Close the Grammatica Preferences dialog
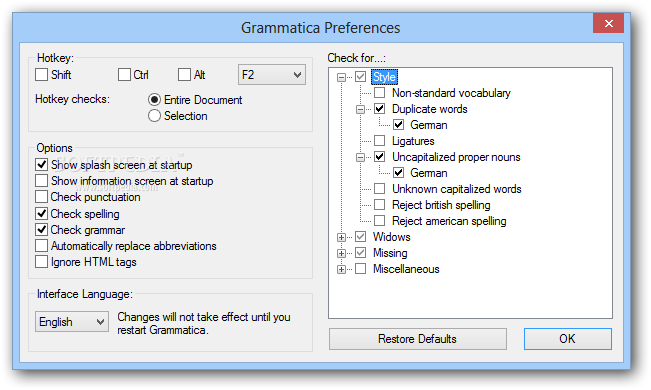This screenshot has height=390, width=651. 608,23
